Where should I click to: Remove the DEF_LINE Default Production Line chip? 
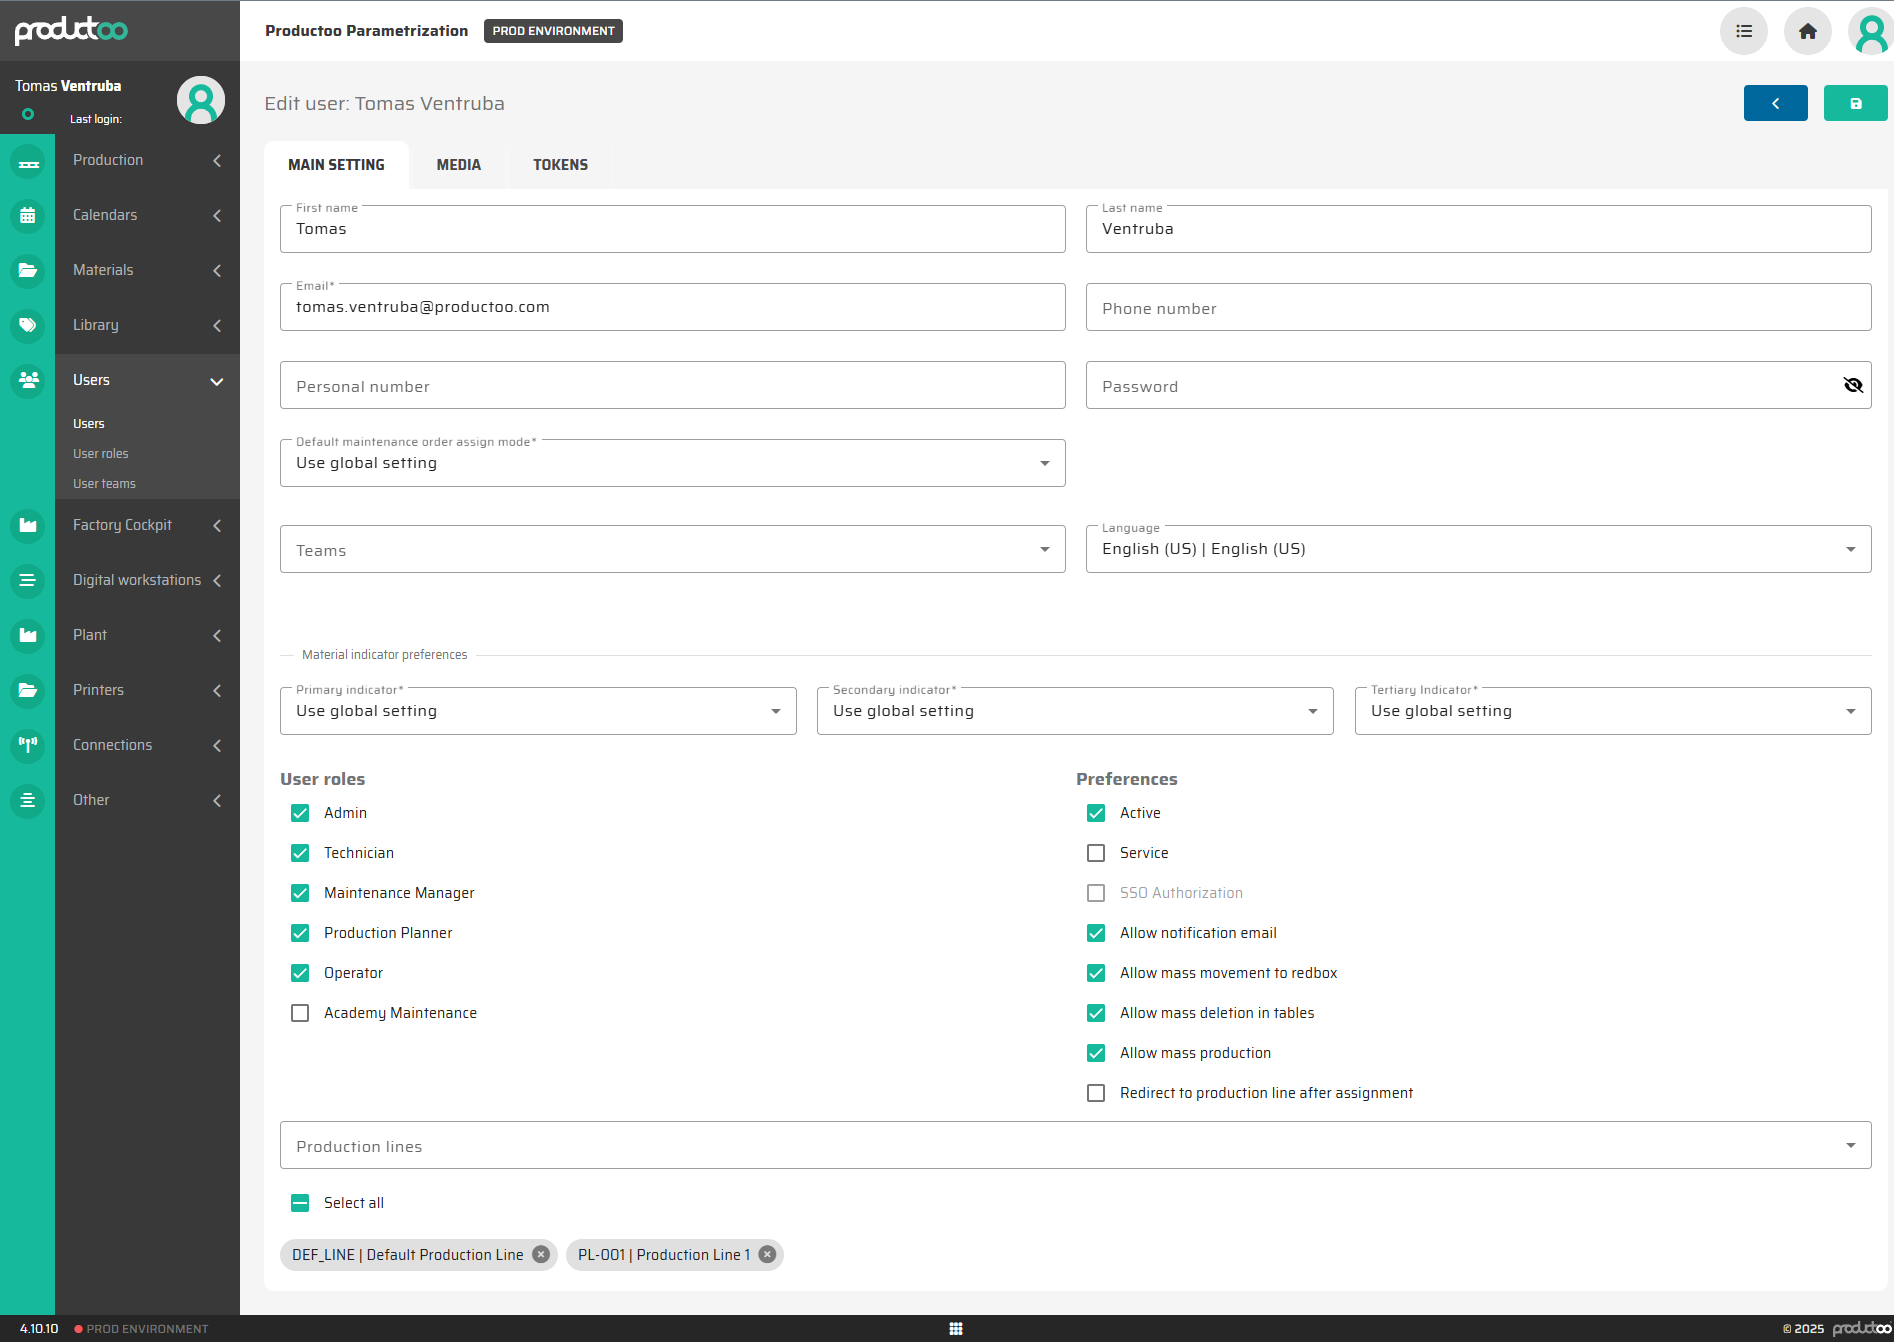click(541, 1255)
